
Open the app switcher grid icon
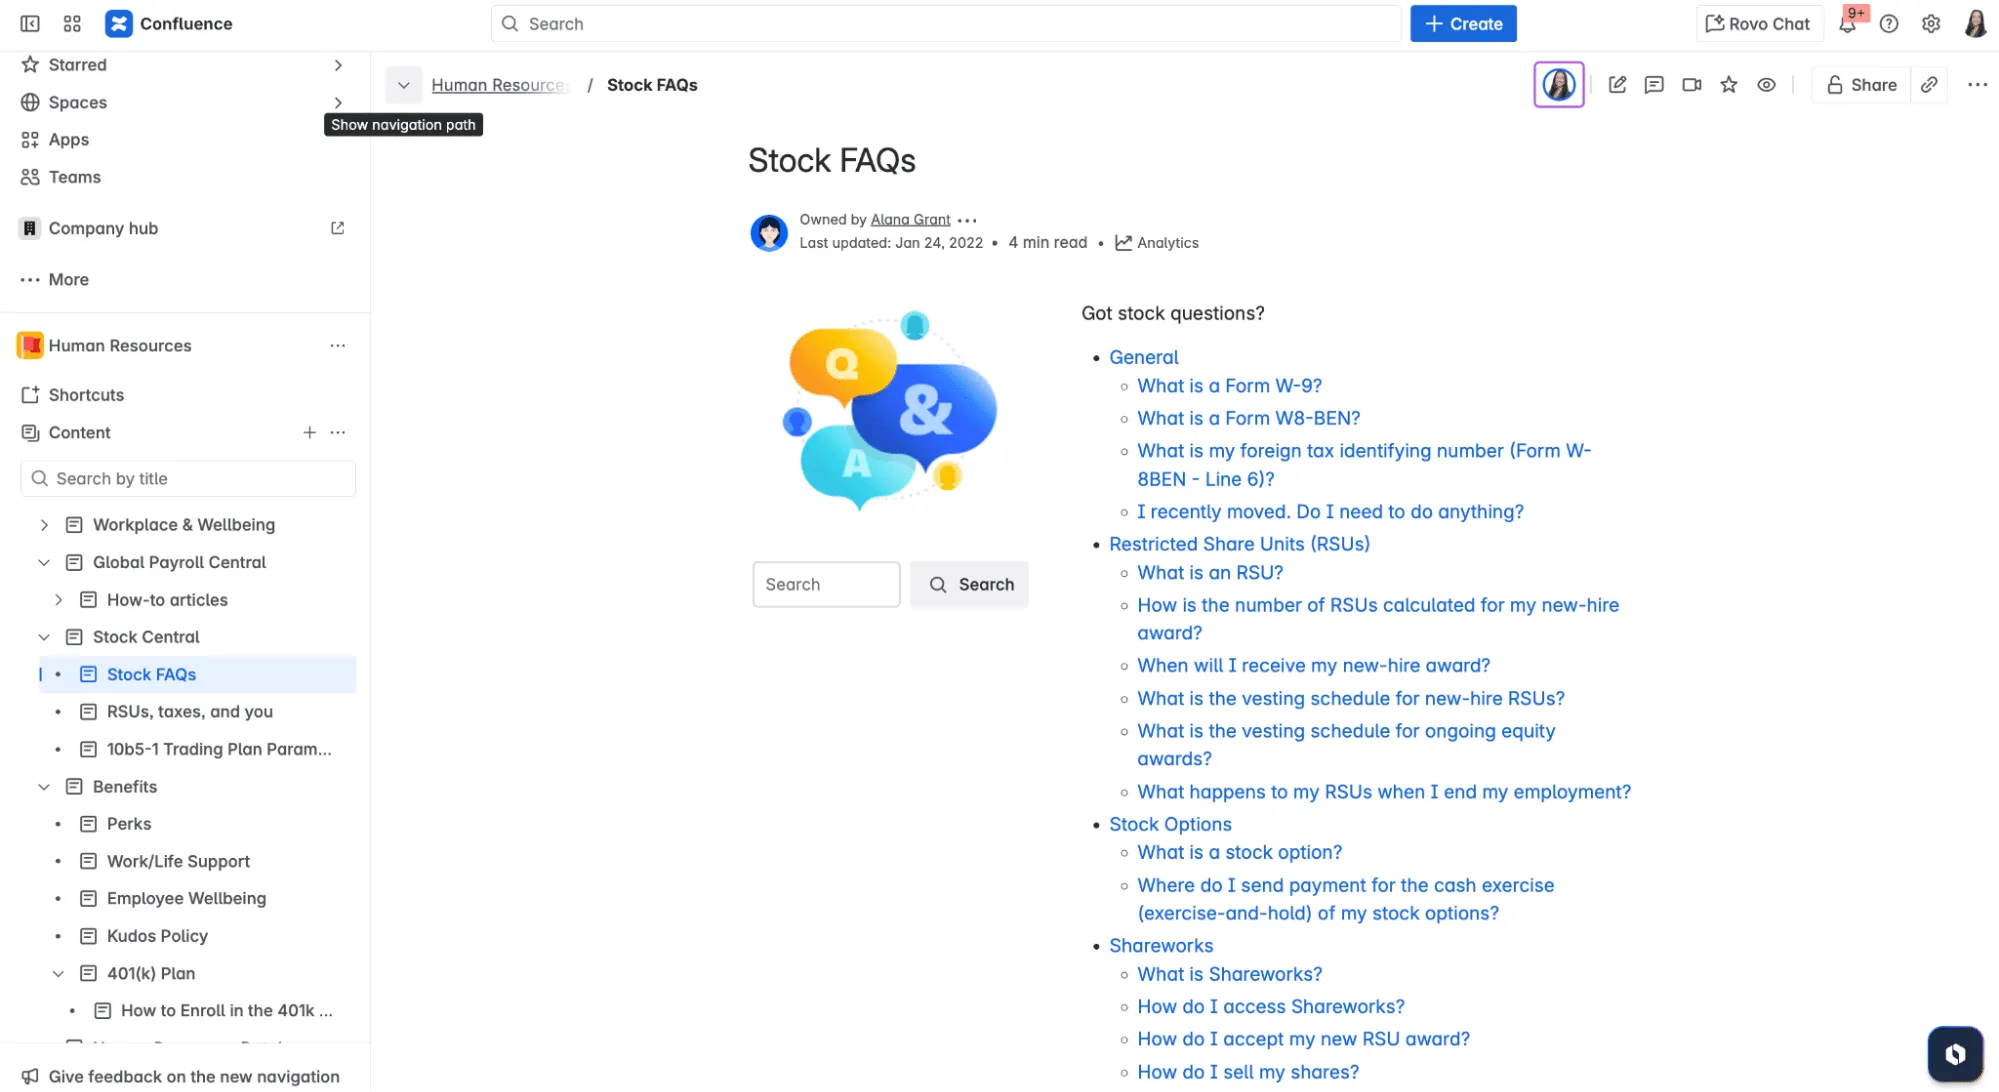click(x=72, y=24)
